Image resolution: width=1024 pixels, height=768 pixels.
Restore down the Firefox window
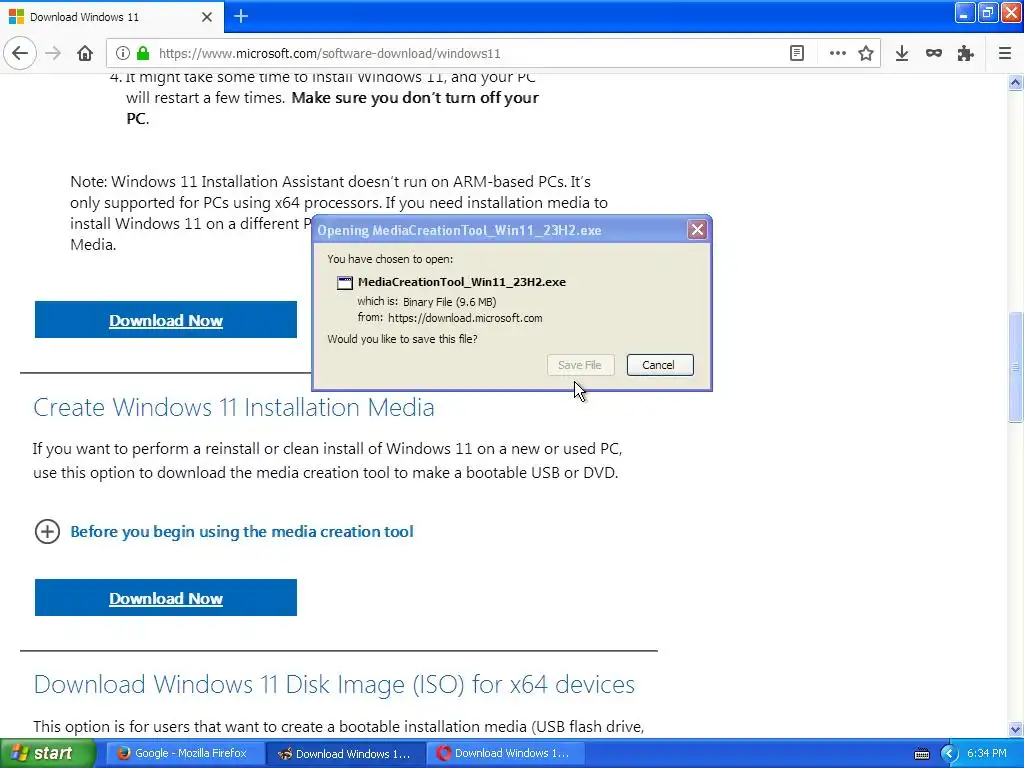coord(988,13)
